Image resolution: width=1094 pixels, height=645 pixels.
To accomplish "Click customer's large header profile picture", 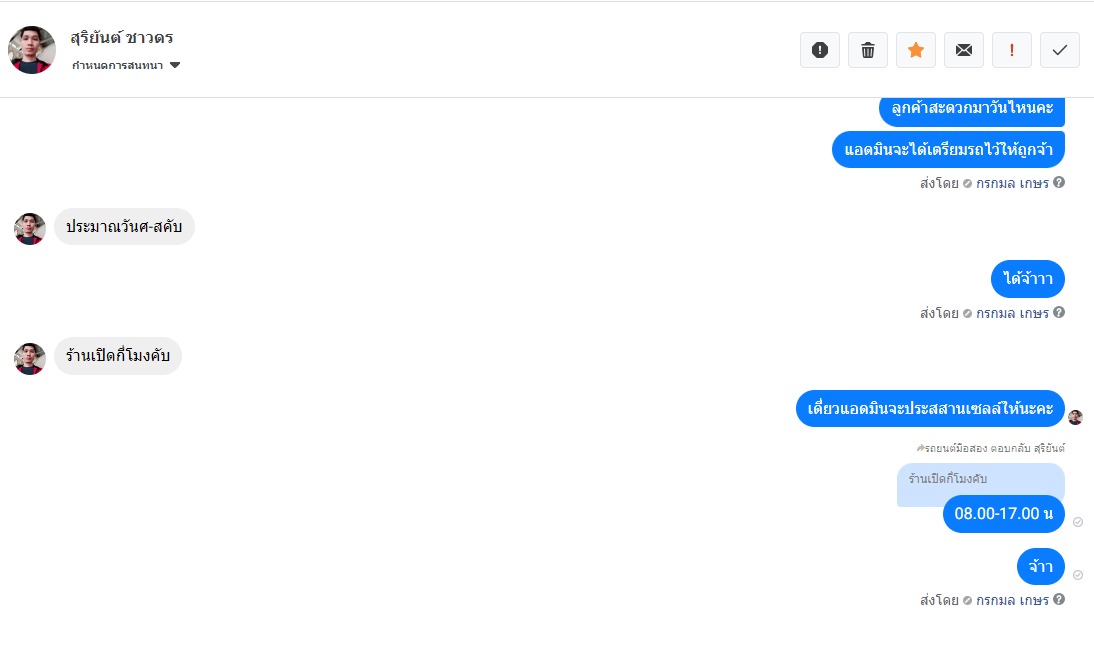I will pyautogui.click(x=31, y=50).
